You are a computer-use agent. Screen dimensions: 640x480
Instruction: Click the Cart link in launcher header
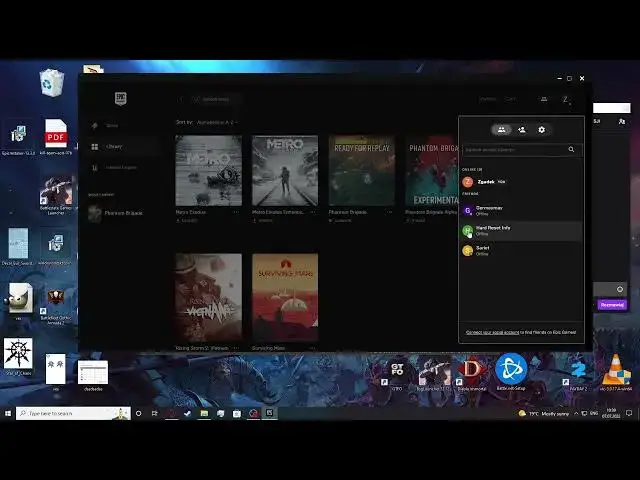point(511,99)
